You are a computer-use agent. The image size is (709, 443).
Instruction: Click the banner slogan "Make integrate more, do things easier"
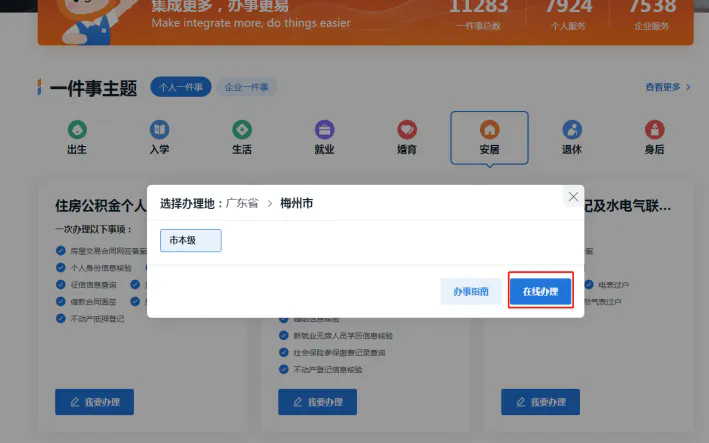(251, 23)
